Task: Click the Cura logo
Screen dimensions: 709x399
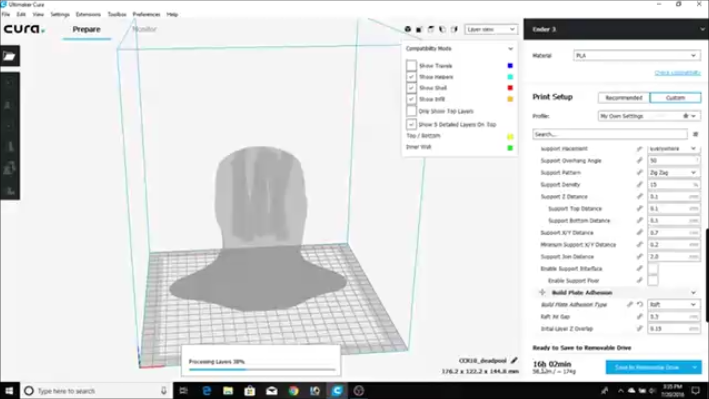Action: pyautogui.click(x=24, y=29)
